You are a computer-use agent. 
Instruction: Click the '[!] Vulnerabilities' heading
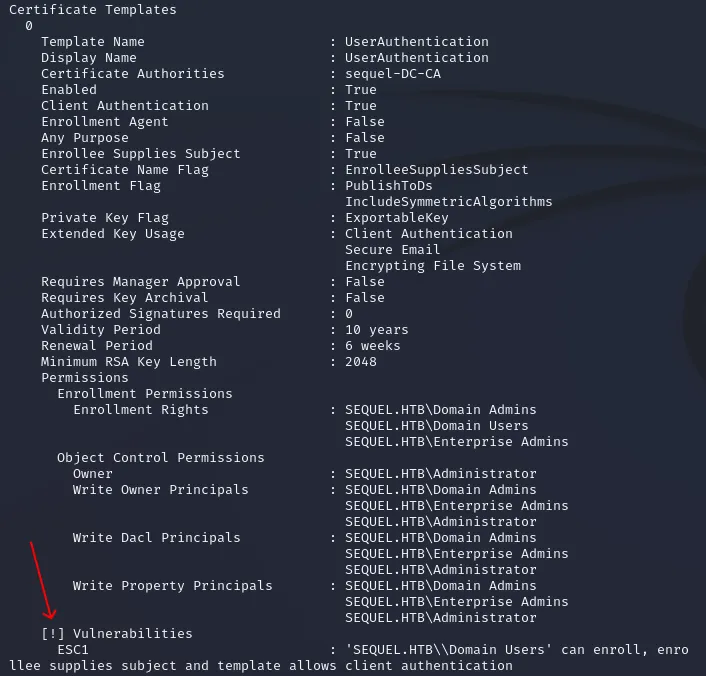coord(117,633)
